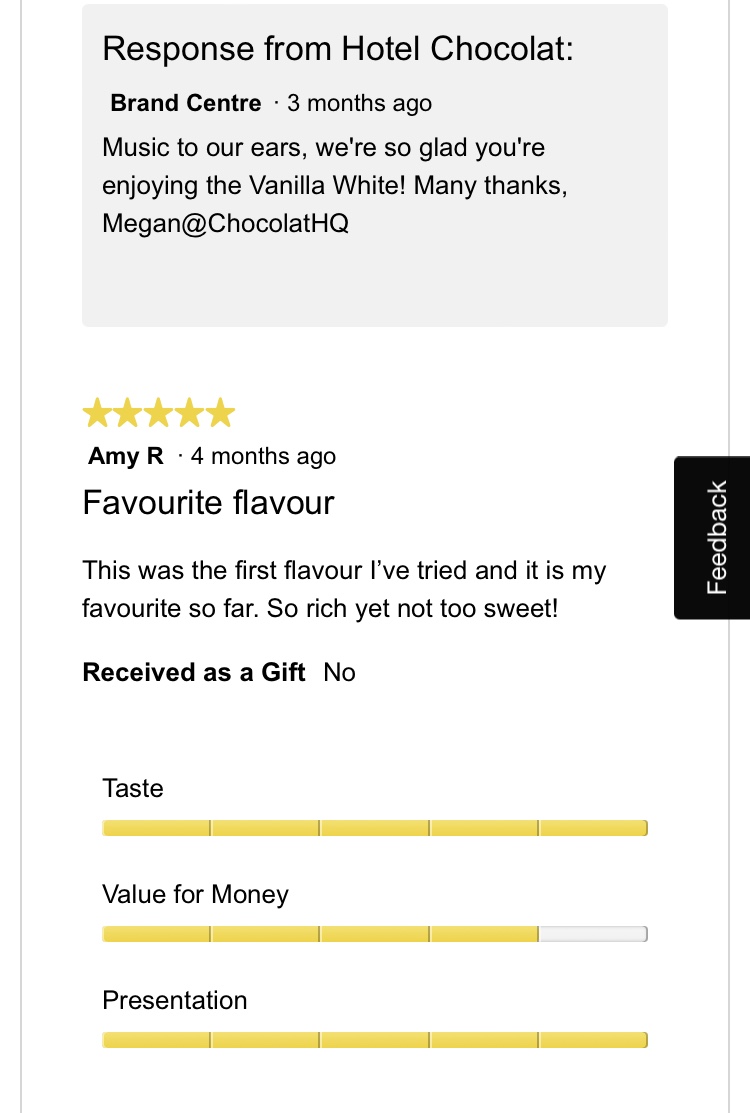The width and height of the screenshot is (750, 1113).
Task: Select the 'Favourite flavour' review title
Action: point(208,502)
